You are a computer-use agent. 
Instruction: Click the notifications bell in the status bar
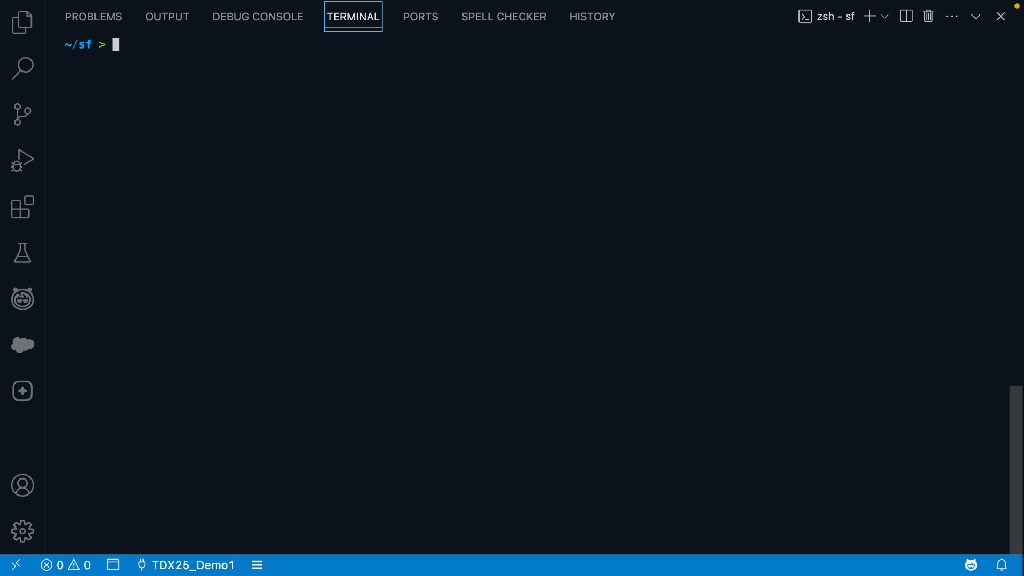coord(1001,565)
